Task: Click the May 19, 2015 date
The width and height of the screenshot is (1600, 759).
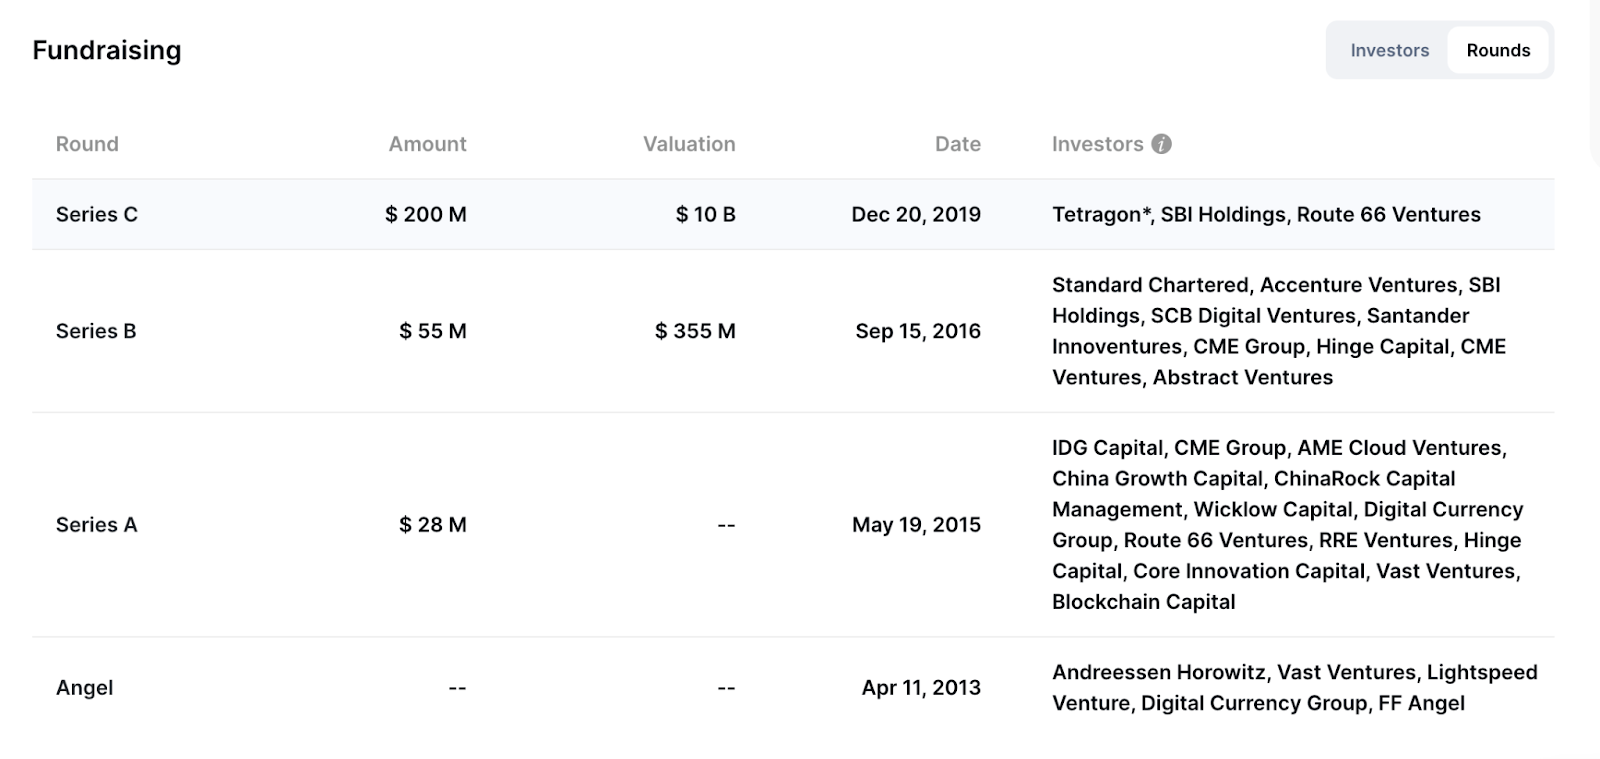Action: coord(916,525)
